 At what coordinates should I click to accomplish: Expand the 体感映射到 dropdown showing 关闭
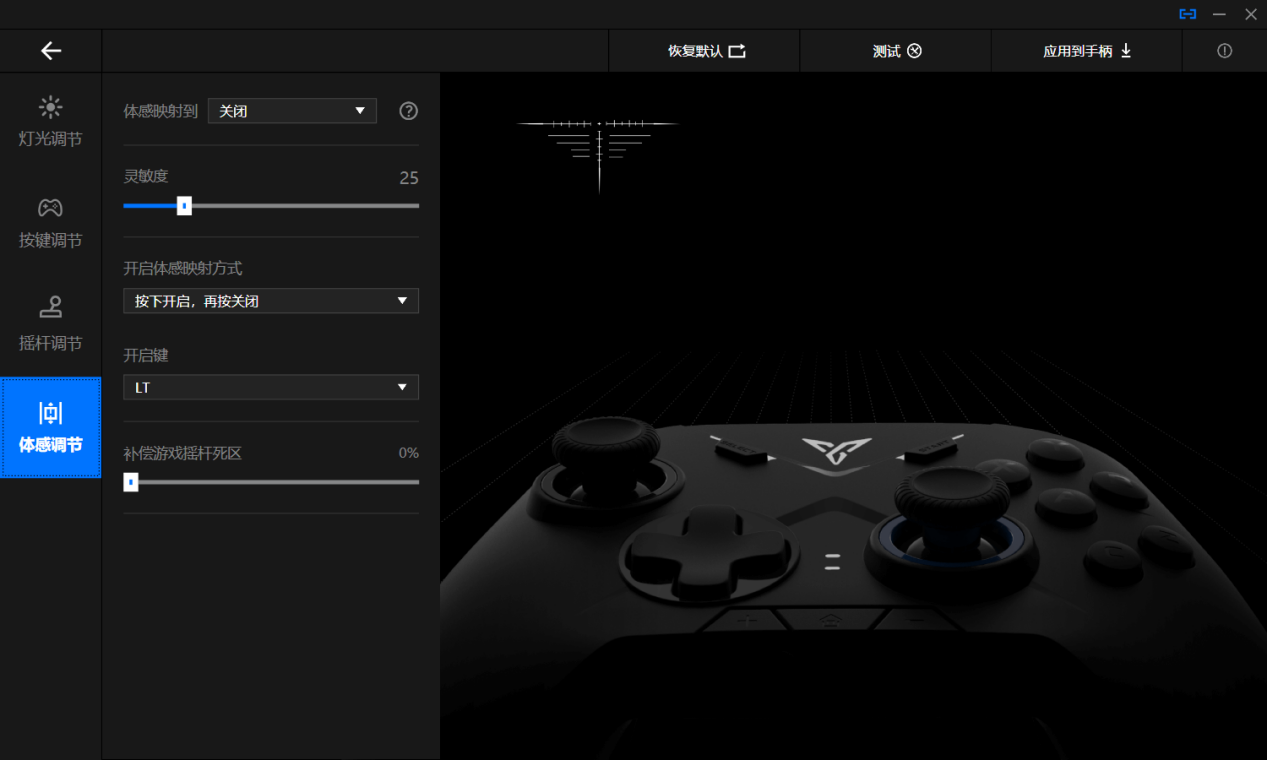click(292, 111)
